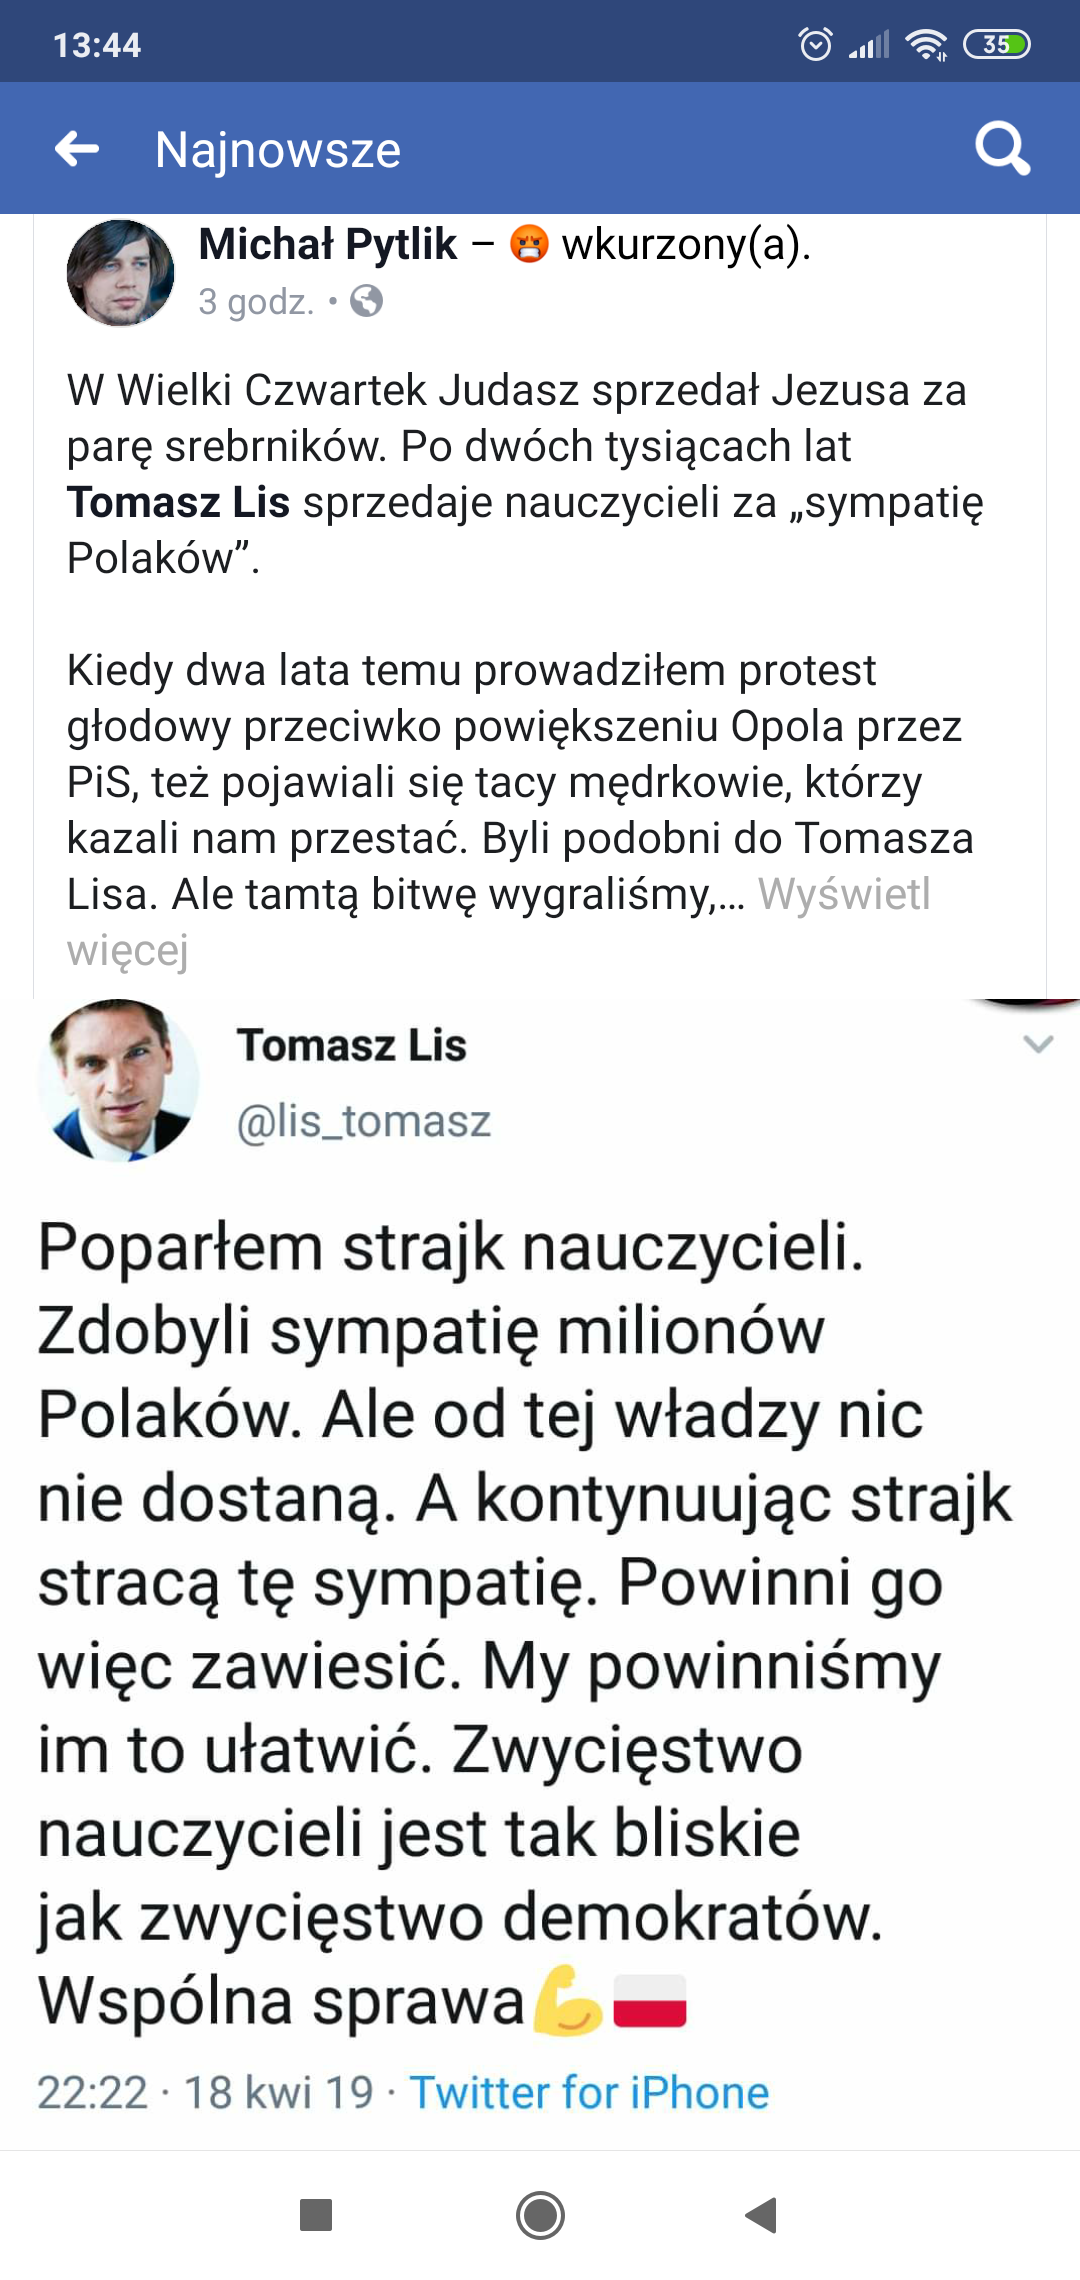Viewport: 1080px width, 2280px height.
Task: Expand post with "Wyświetl więcej"
Action: tap(844, 895)
